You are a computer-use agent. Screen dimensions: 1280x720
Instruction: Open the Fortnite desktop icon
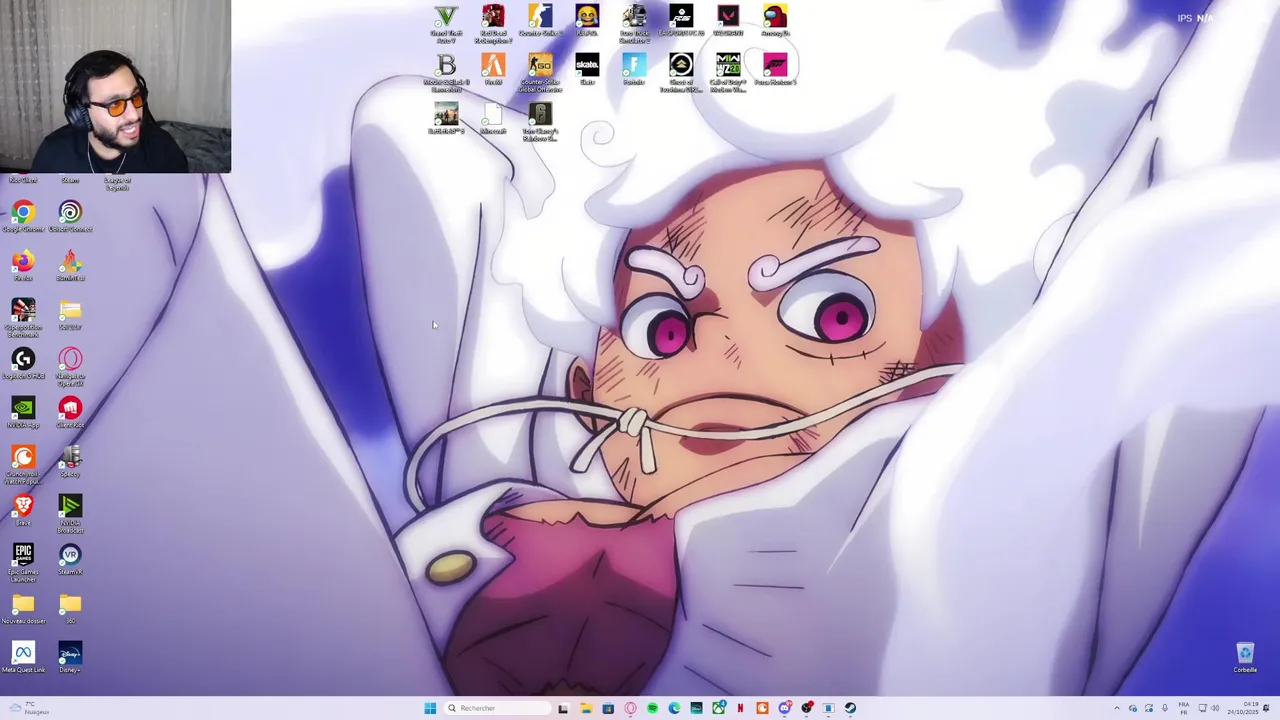(634, 69)
